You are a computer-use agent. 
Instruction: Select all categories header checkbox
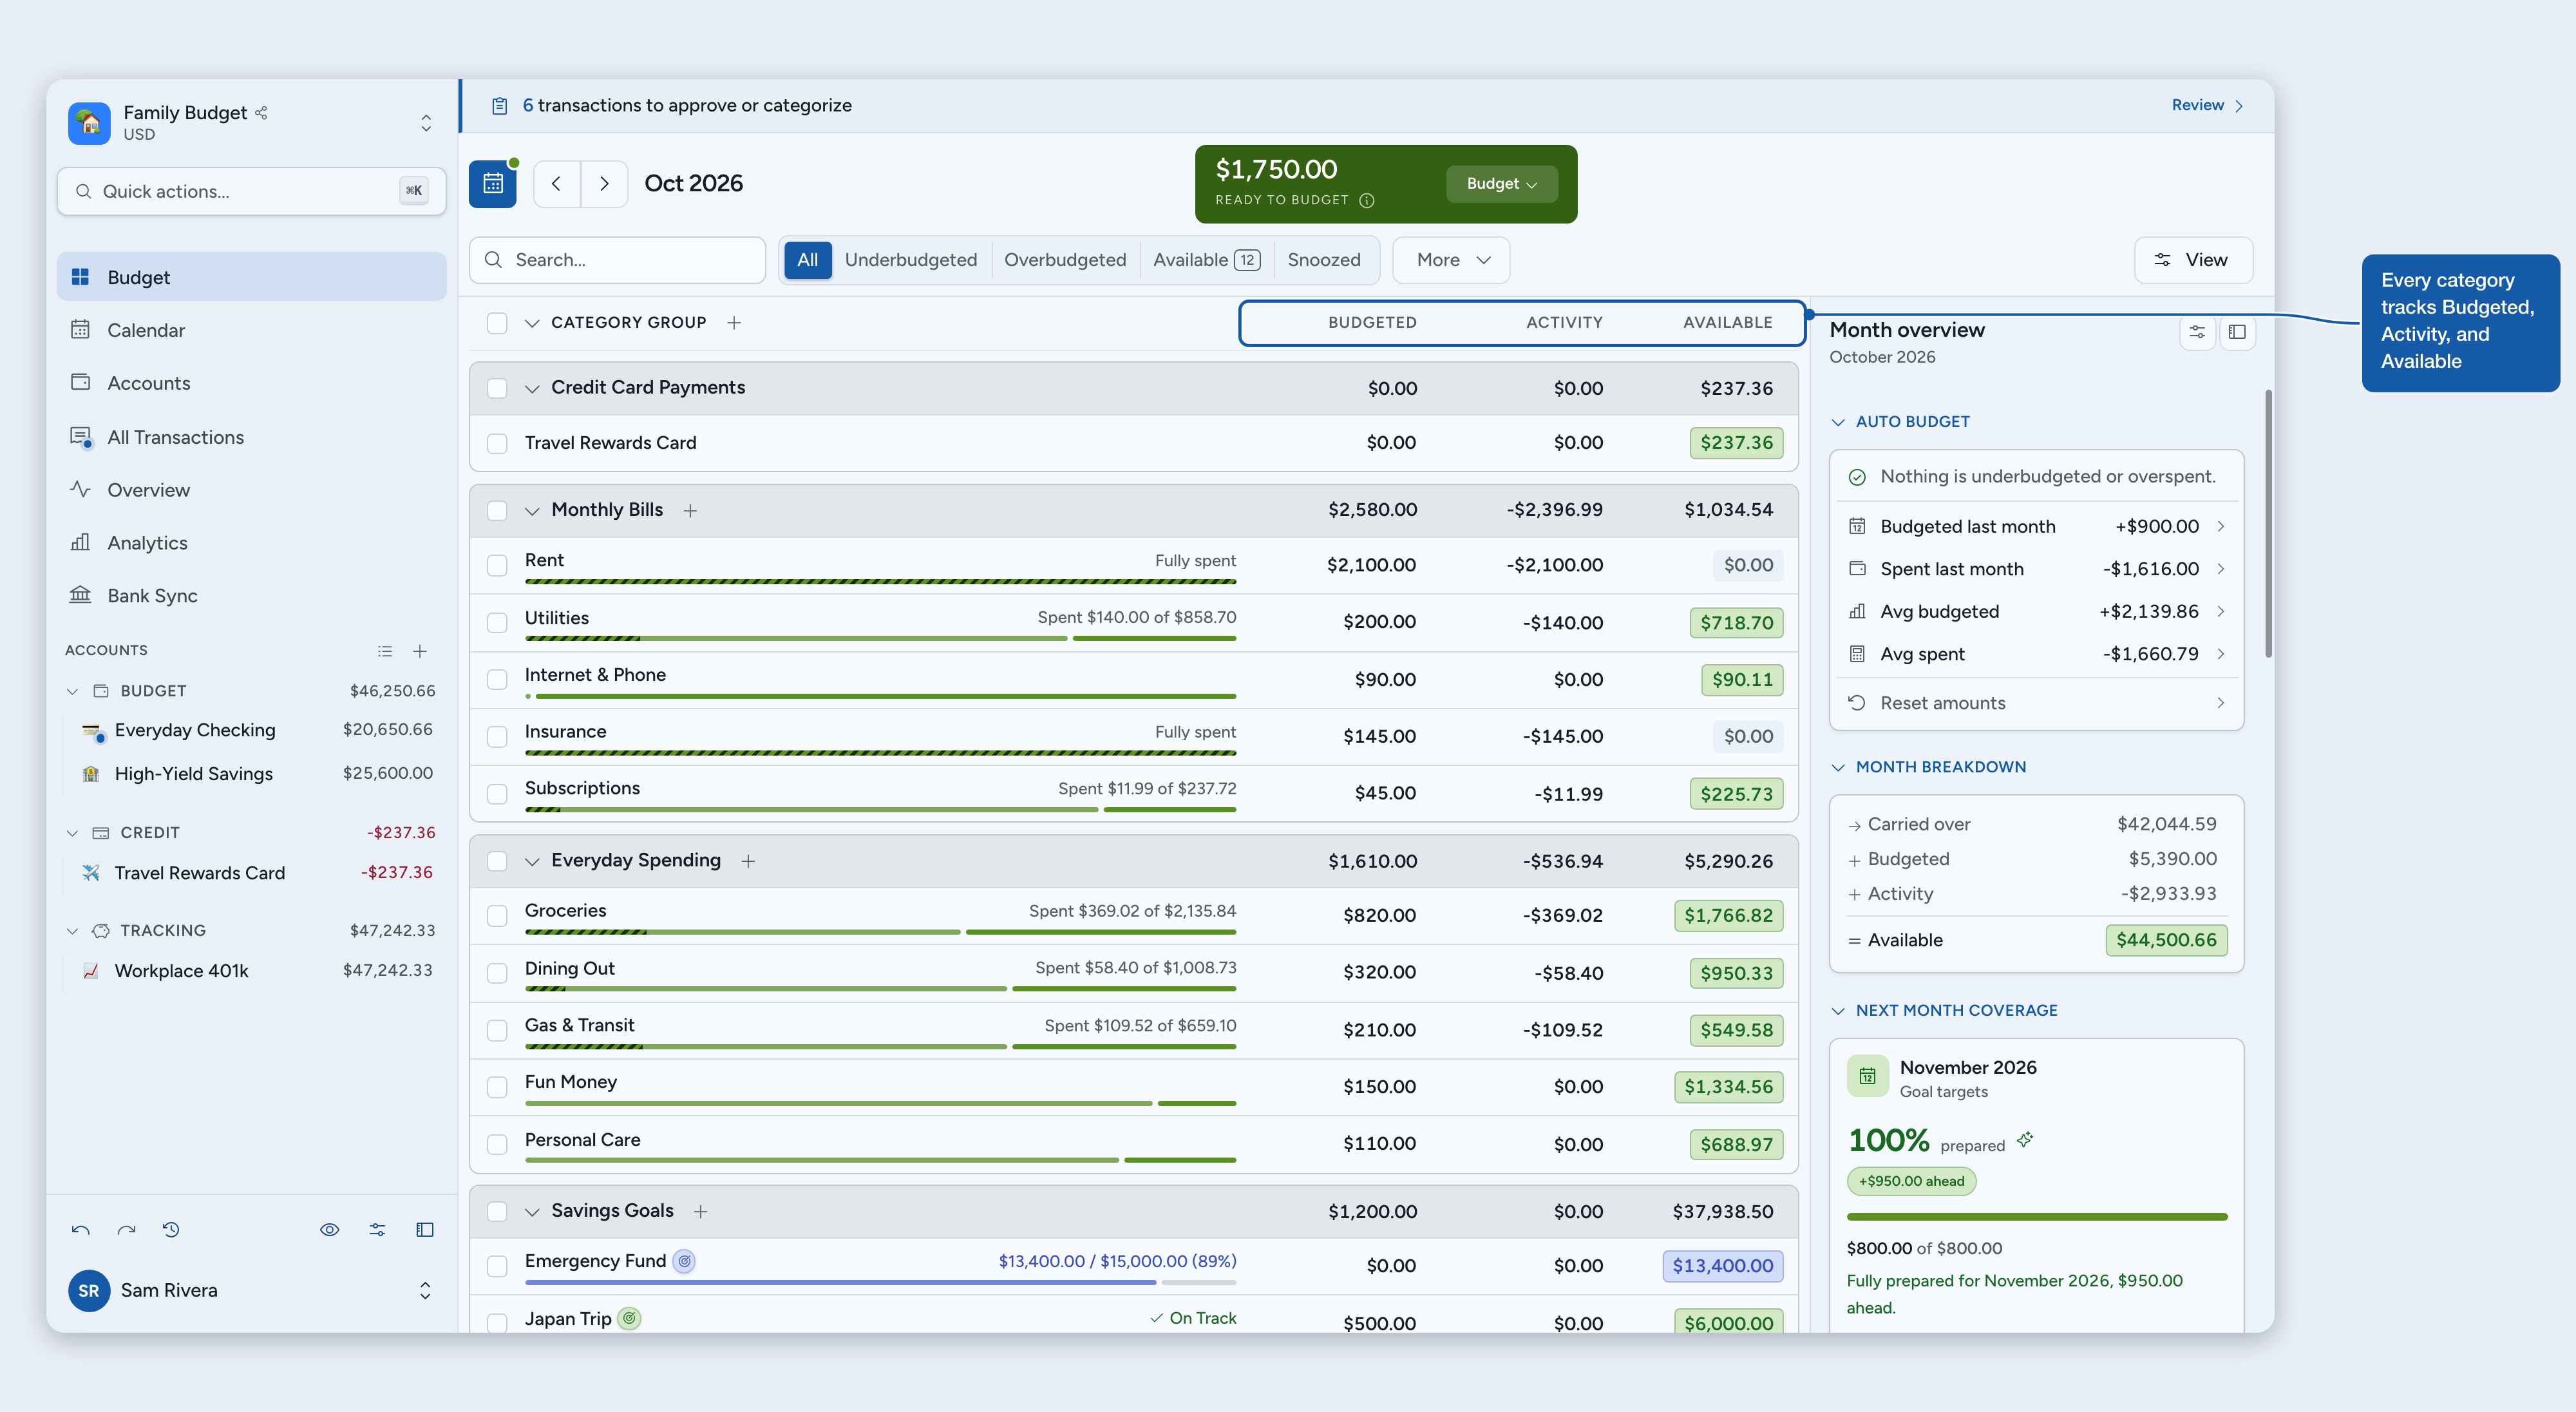click(x=497, y=323)
